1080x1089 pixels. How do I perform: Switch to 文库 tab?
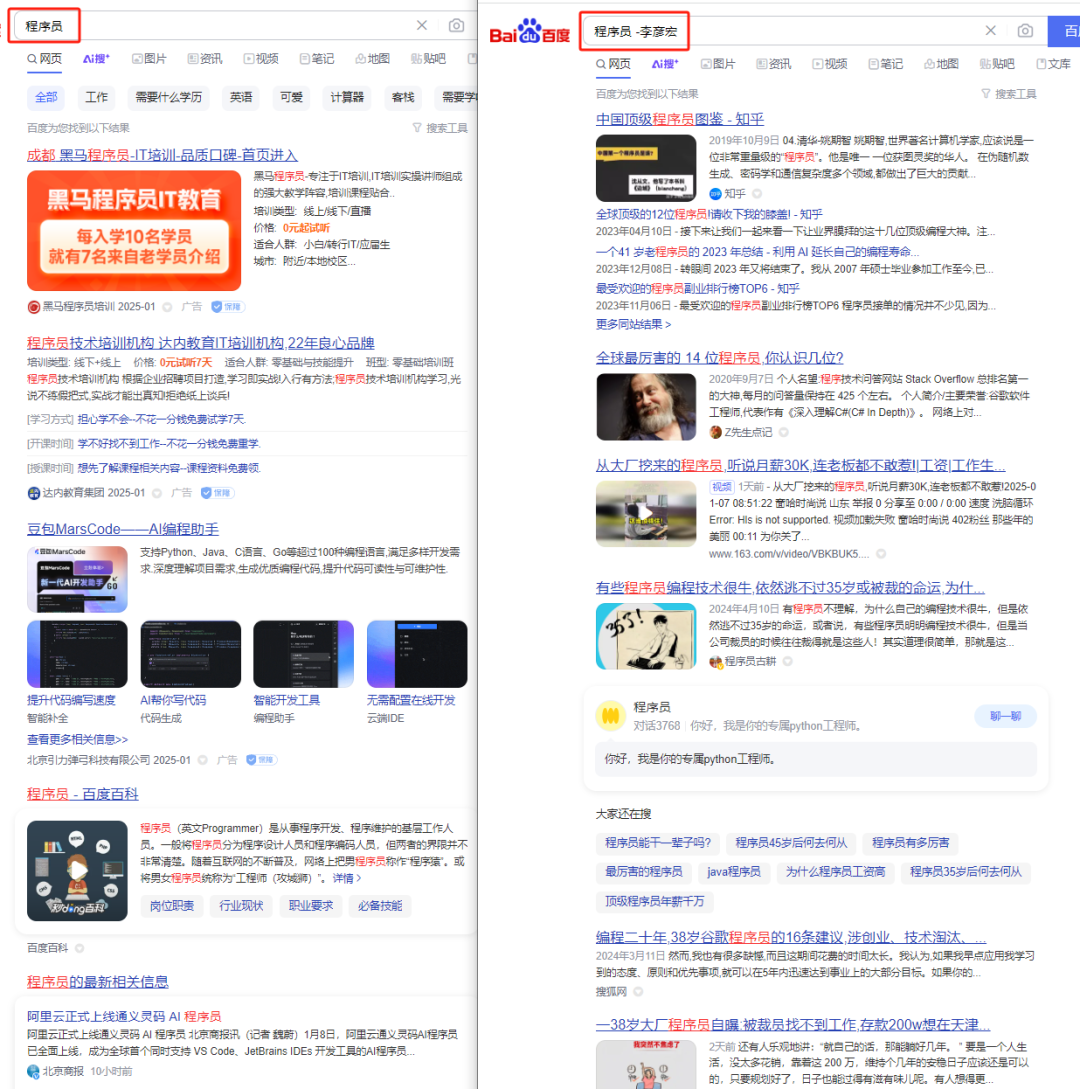pyautogui.click(x=1053, y=64)
